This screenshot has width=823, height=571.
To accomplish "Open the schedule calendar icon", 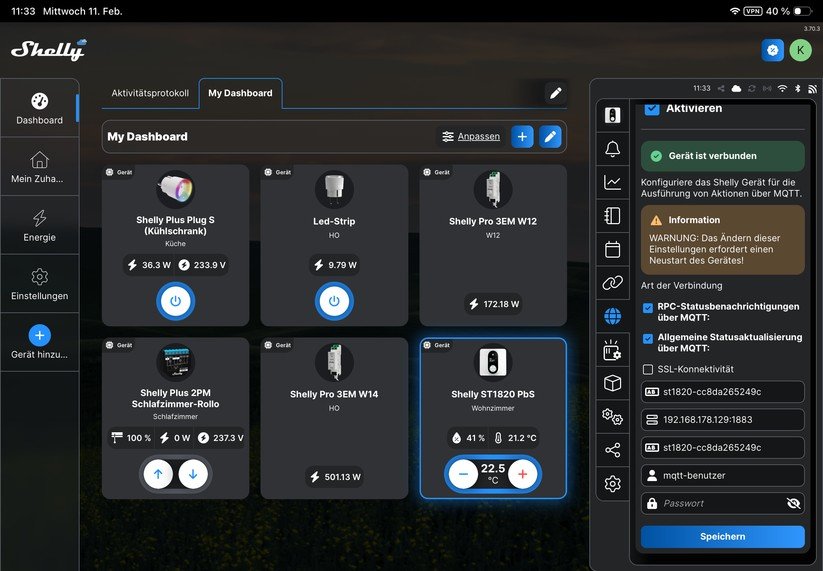I will (612, 249).
